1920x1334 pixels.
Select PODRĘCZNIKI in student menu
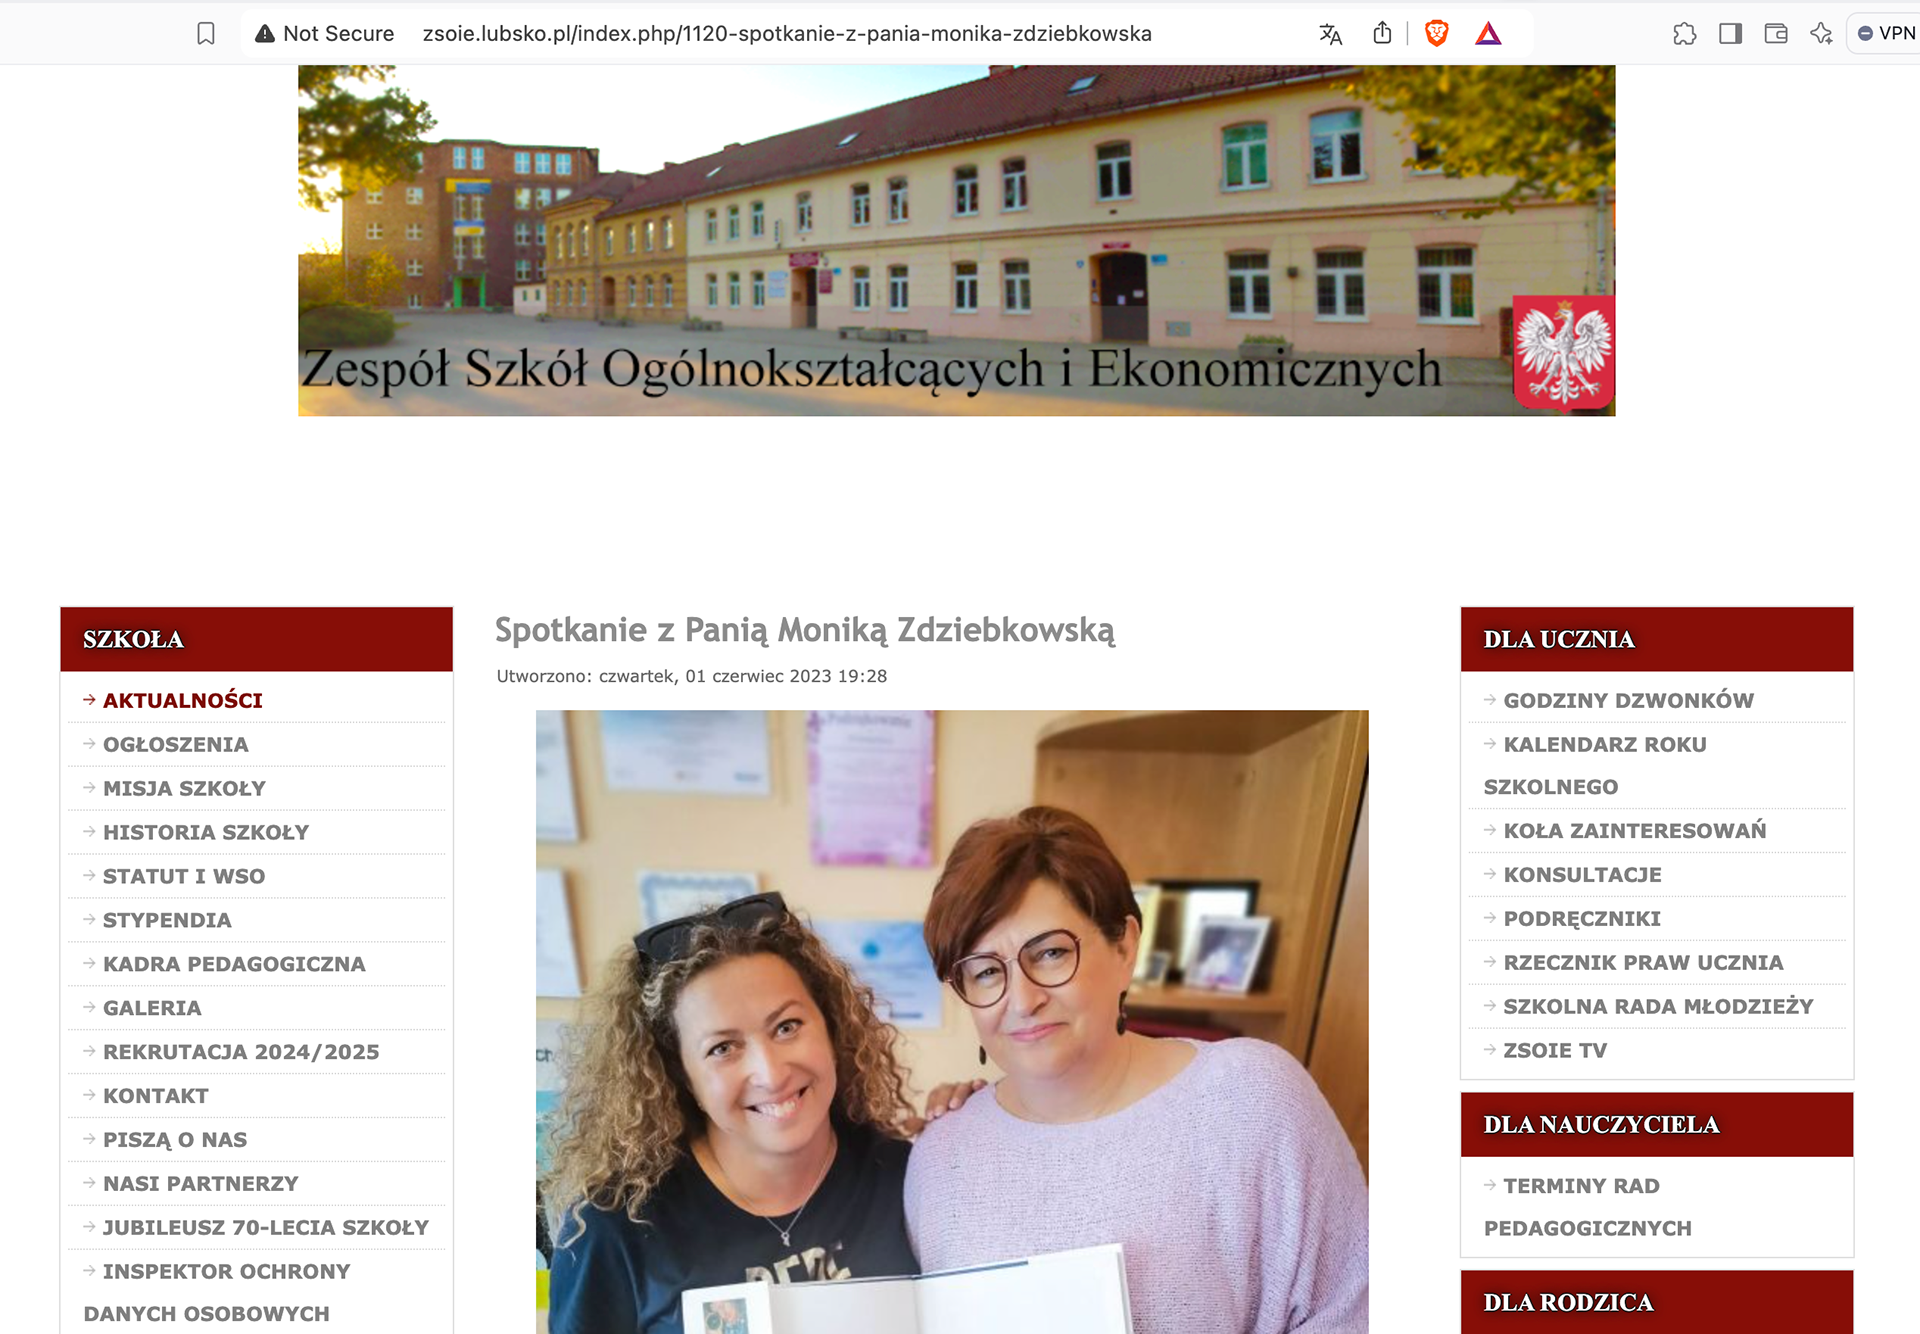[x=1582, y=918]
